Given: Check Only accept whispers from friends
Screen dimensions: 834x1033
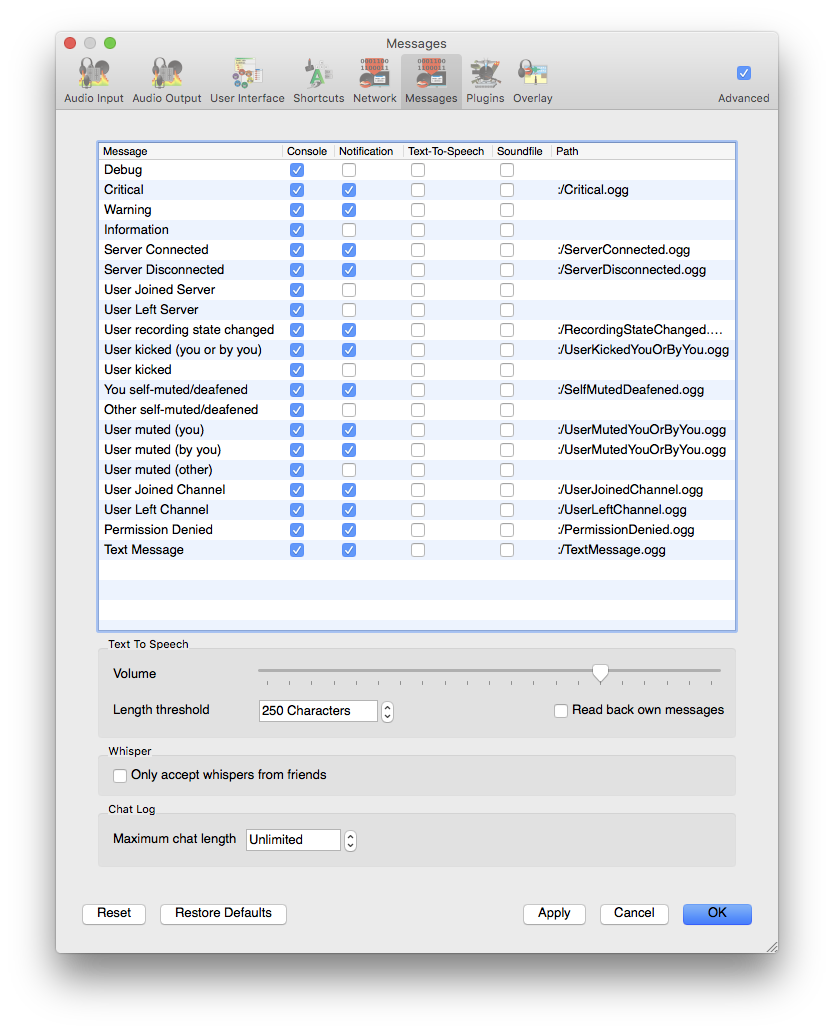Looking at the screenshot, I should [x=120, y=775].
